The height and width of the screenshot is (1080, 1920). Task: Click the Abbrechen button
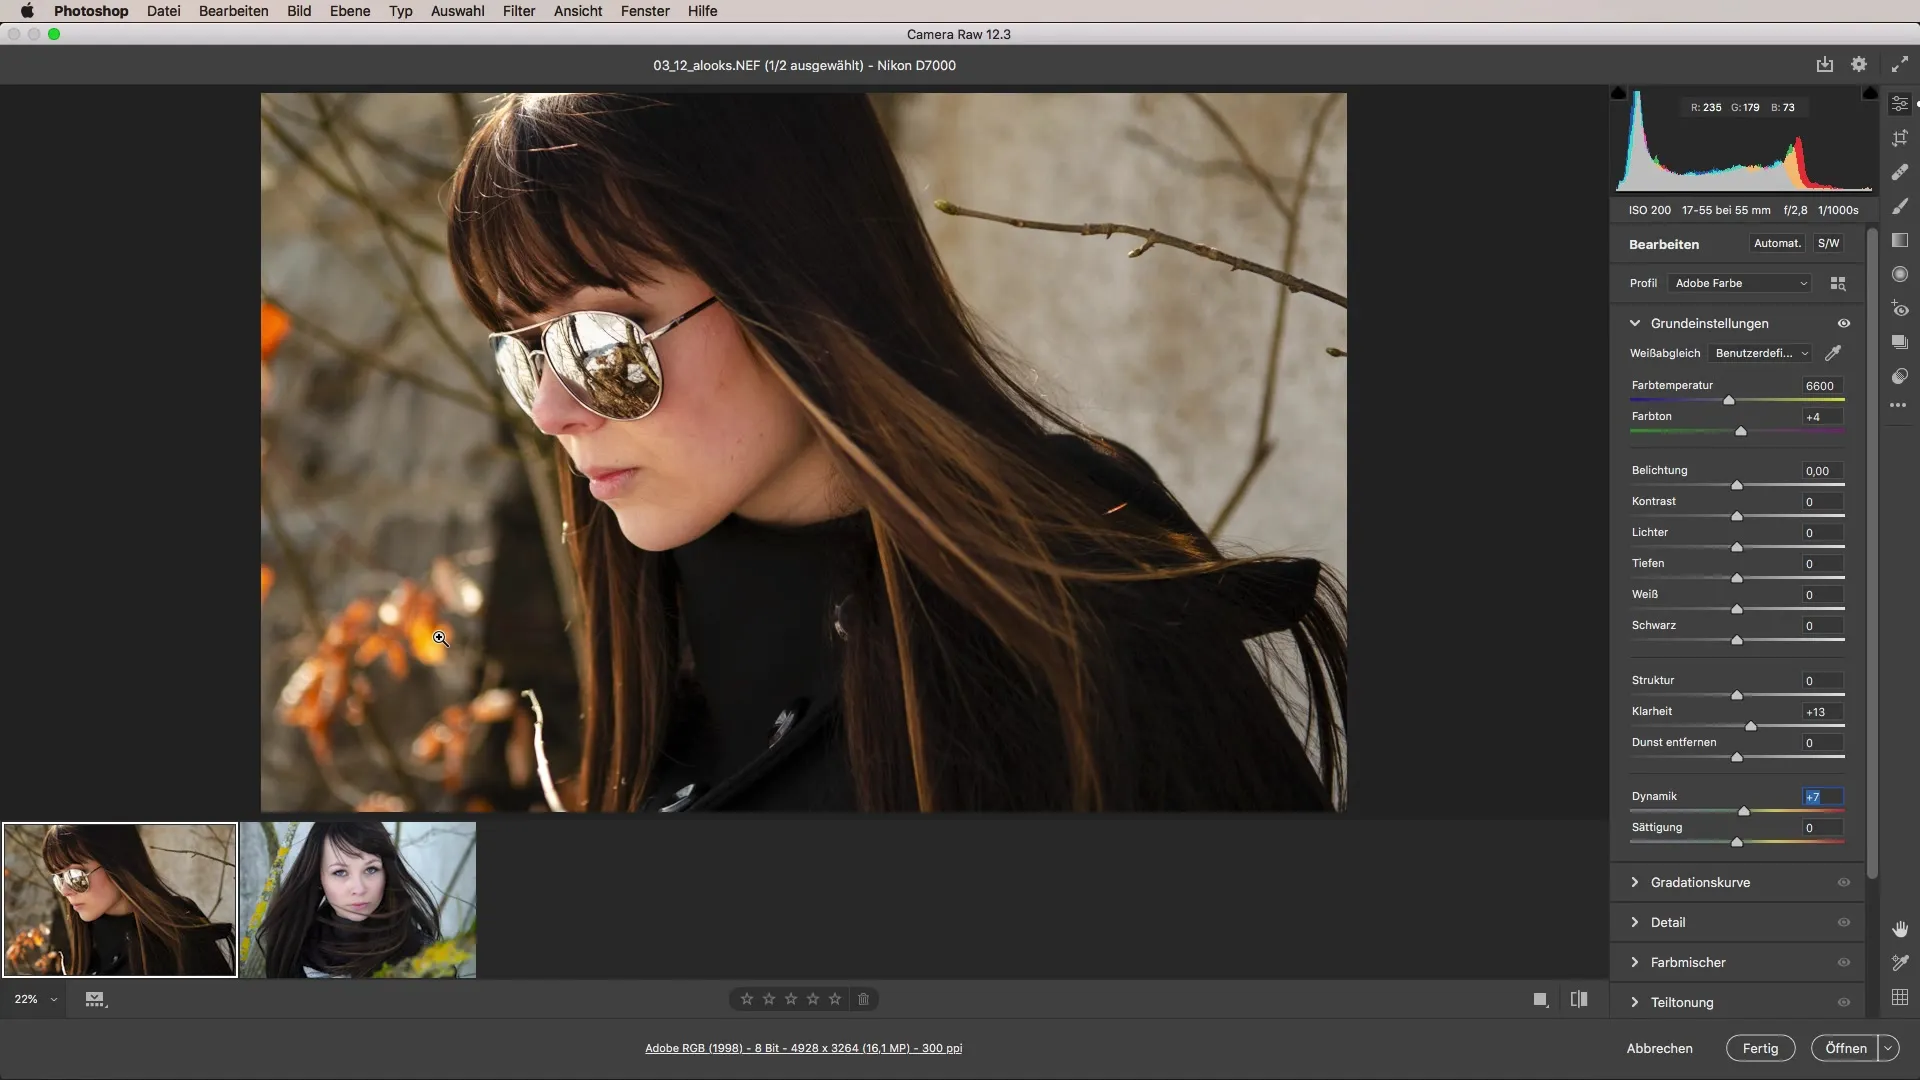1659,1048
